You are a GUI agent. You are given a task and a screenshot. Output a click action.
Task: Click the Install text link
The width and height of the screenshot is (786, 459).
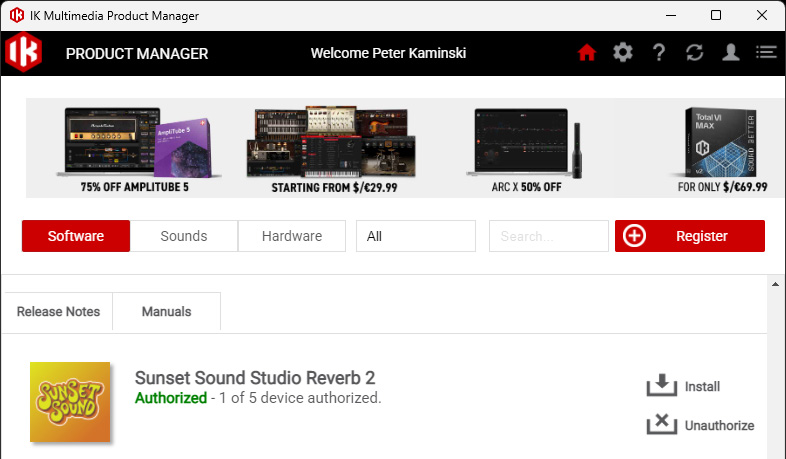[x=702, y=386]
